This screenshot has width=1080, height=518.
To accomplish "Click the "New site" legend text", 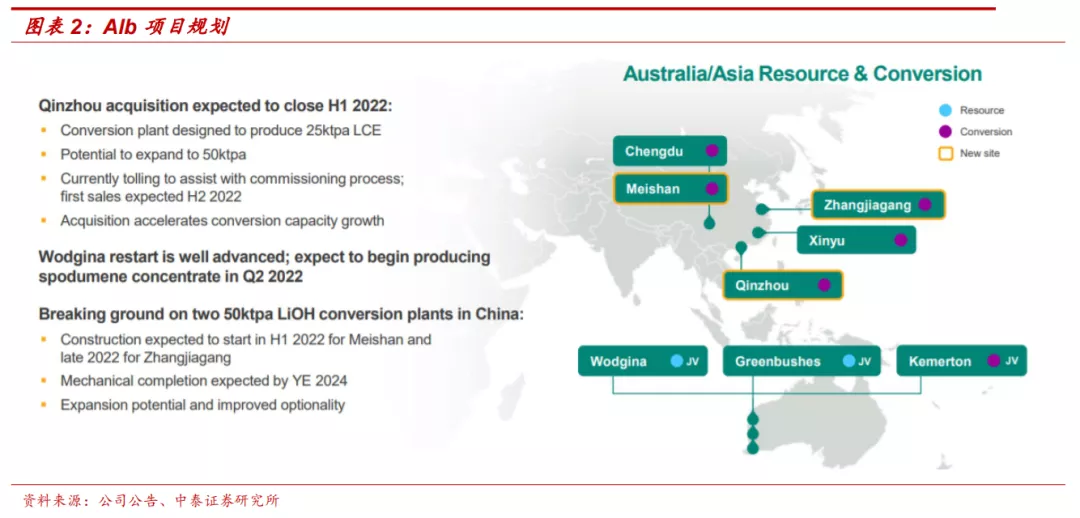I will [979, 153].
